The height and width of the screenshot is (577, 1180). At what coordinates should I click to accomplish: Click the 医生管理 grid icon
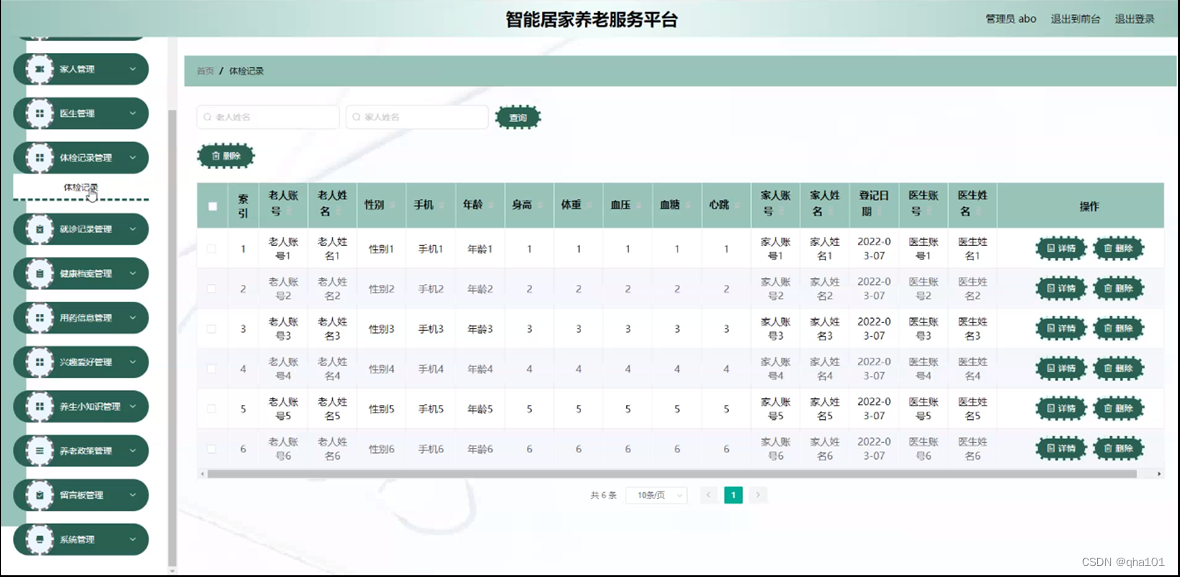39,114
